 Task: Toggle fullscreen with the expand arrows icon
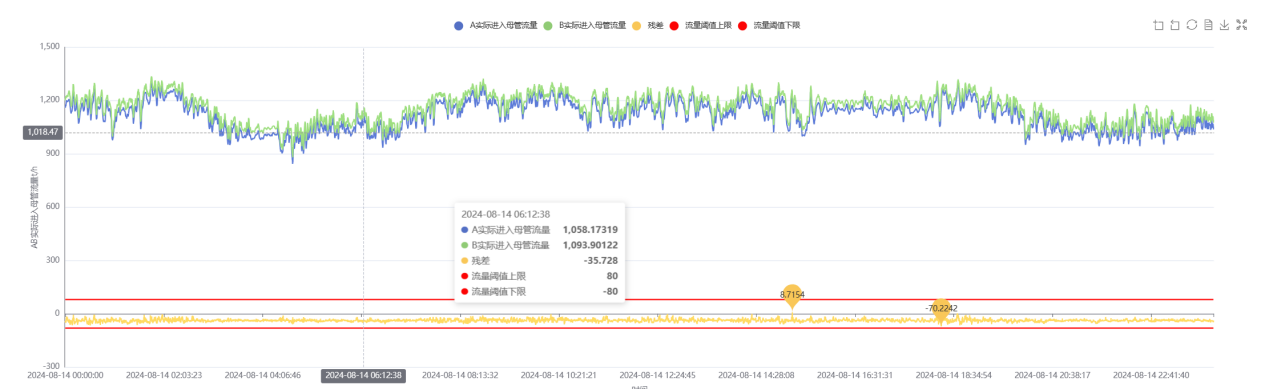tap(1242, 25)
